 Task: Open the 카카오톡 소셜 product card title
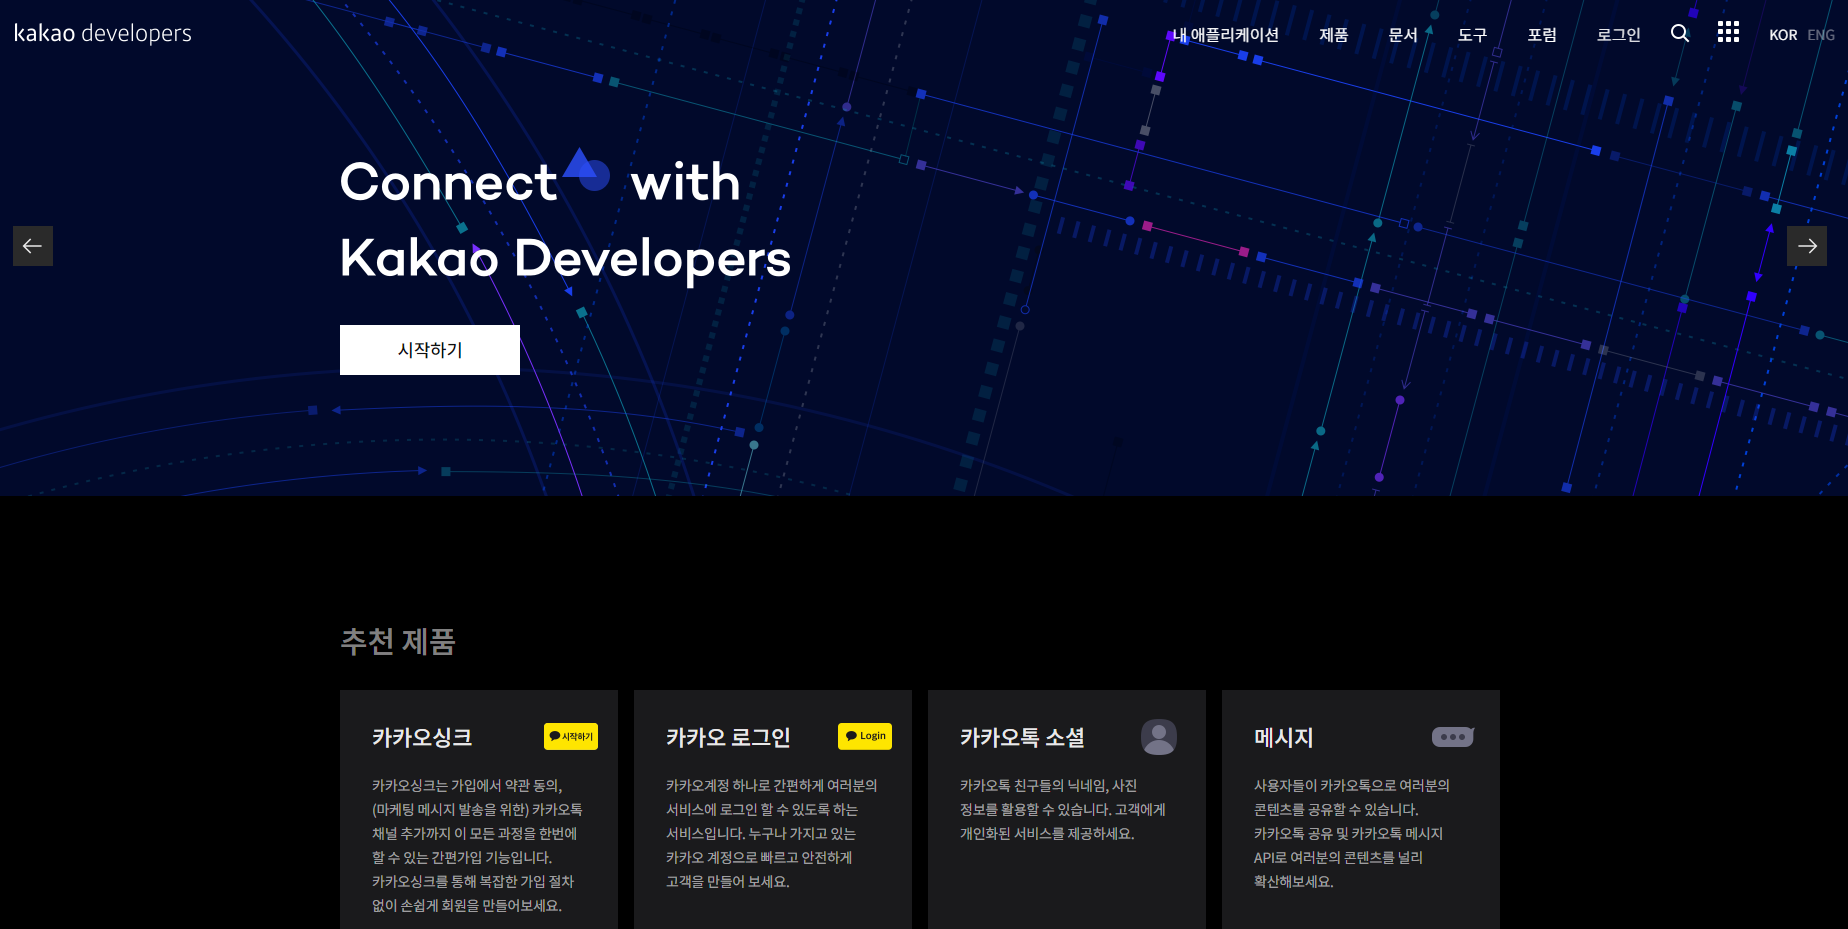click(x=1022, y=738)
